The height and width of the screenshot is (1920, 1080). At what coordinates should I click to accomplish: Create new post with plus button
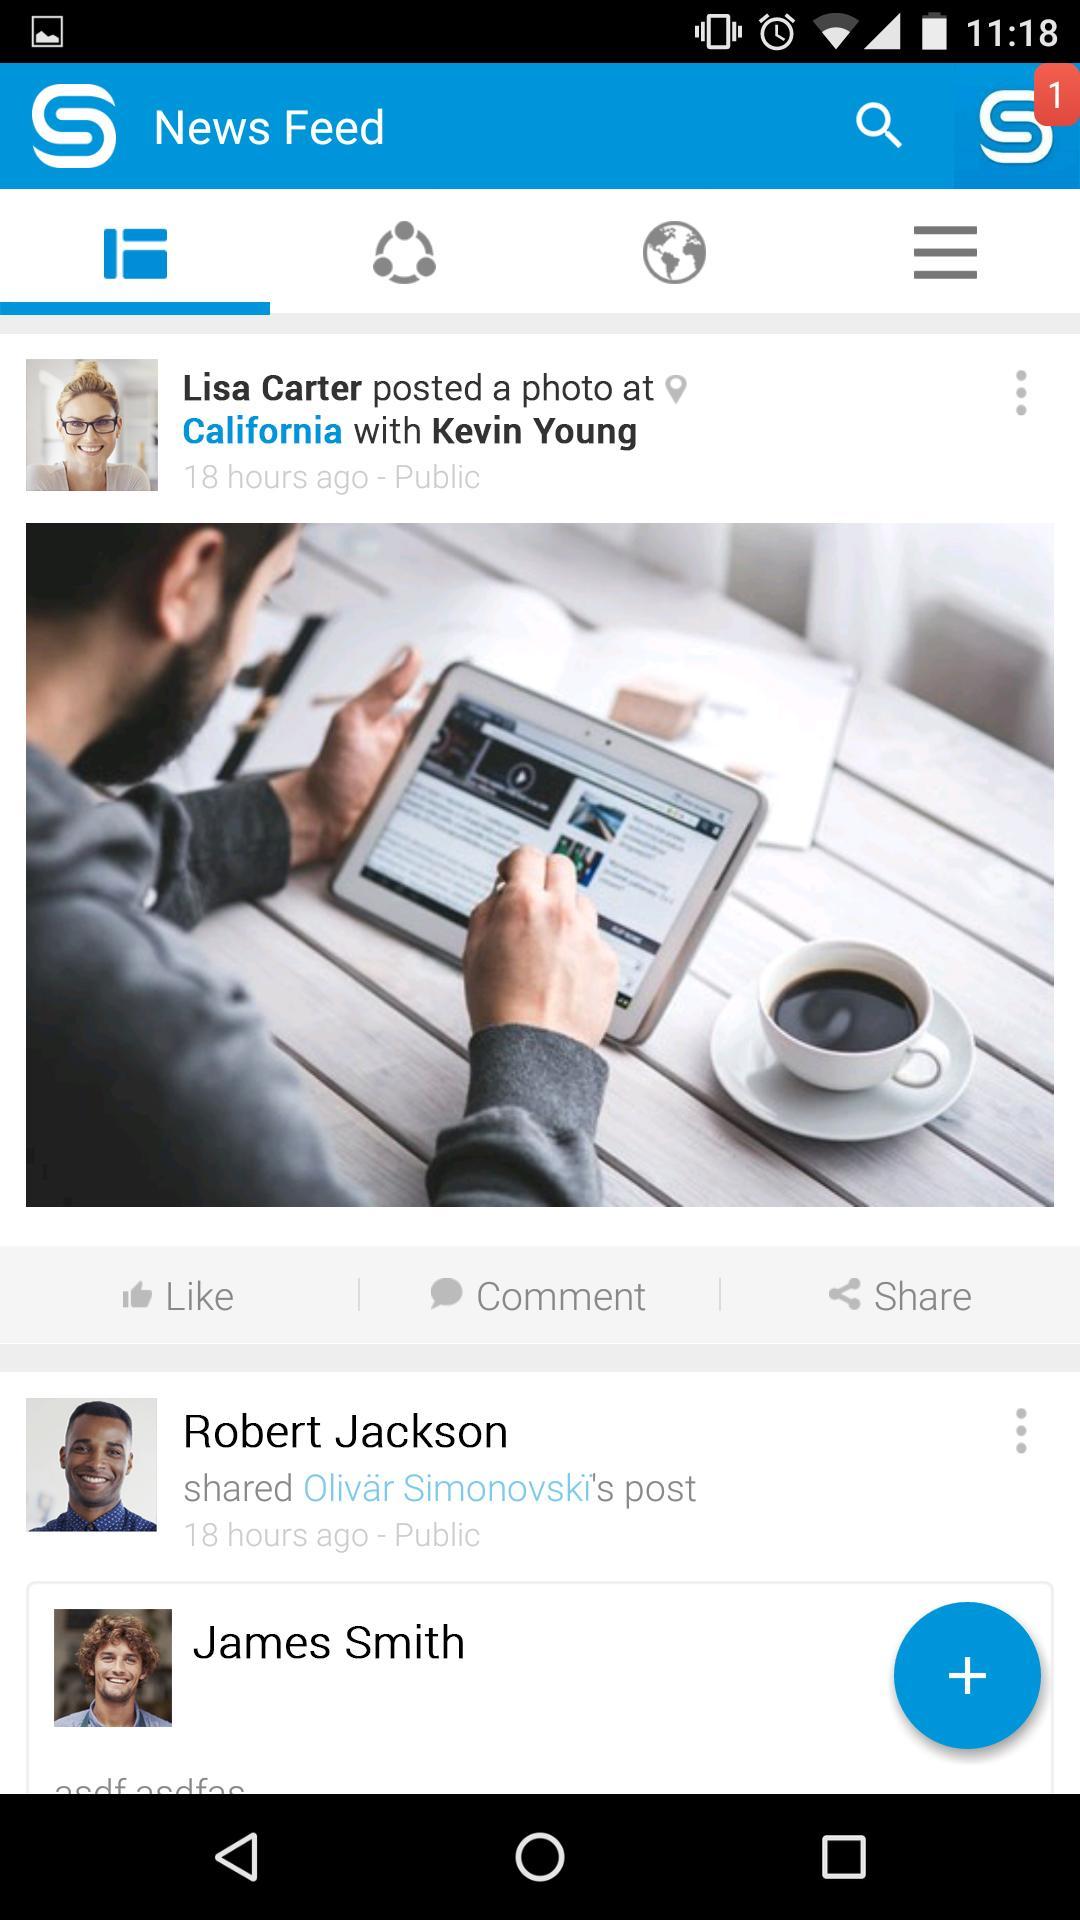click(x=967, y=1675)
